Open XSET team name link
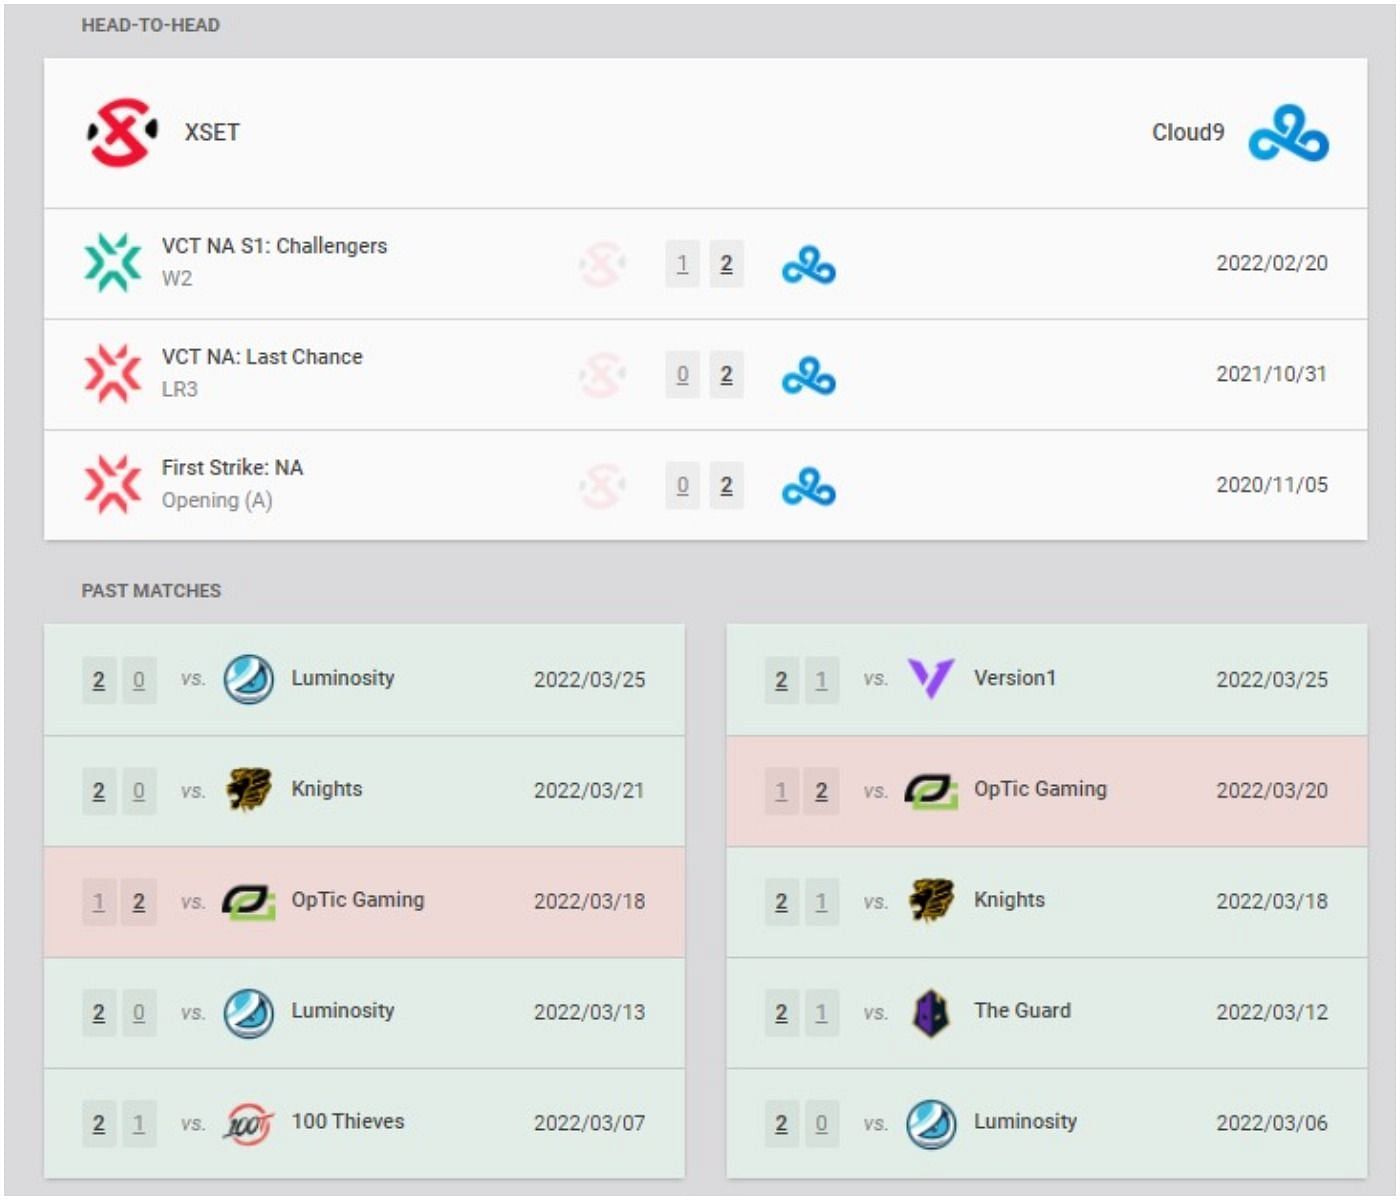 (212, 132)
